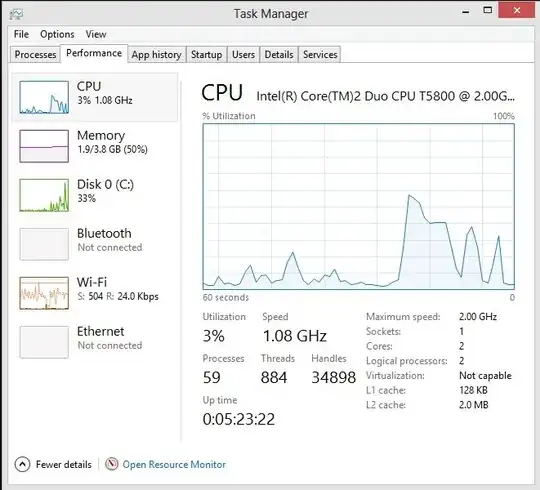The width and height of the screenshot is (540, 490).
Task: Open the File menu
Action: (21, 34)
